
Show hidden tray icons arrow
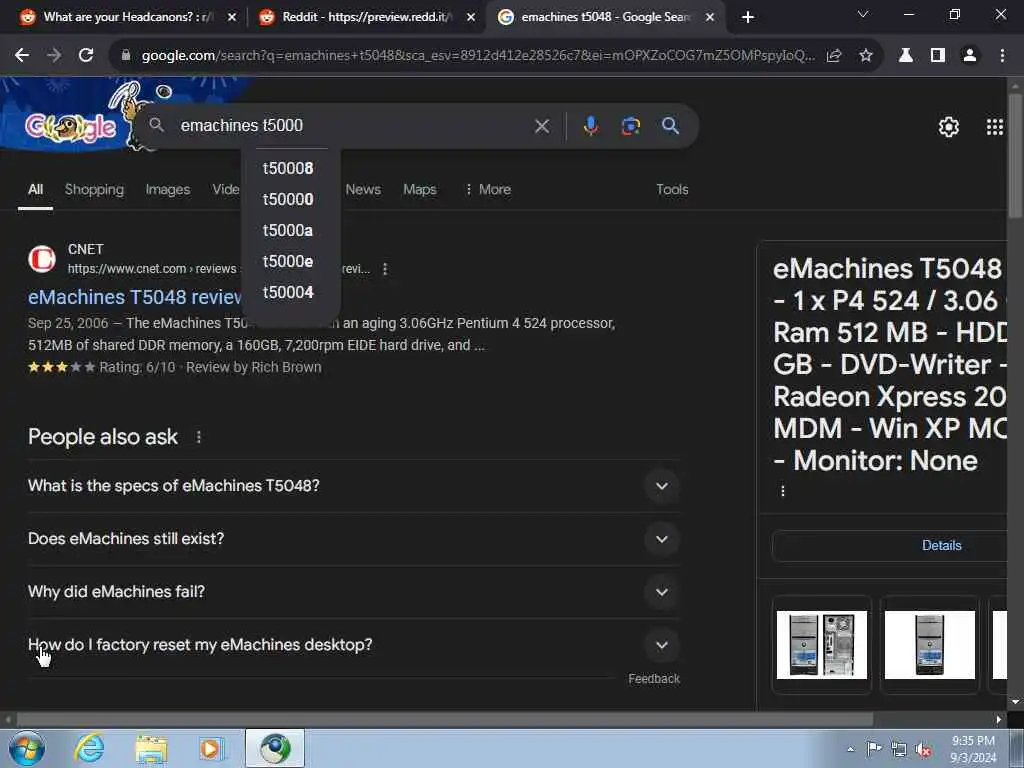[x=850, y=750]
